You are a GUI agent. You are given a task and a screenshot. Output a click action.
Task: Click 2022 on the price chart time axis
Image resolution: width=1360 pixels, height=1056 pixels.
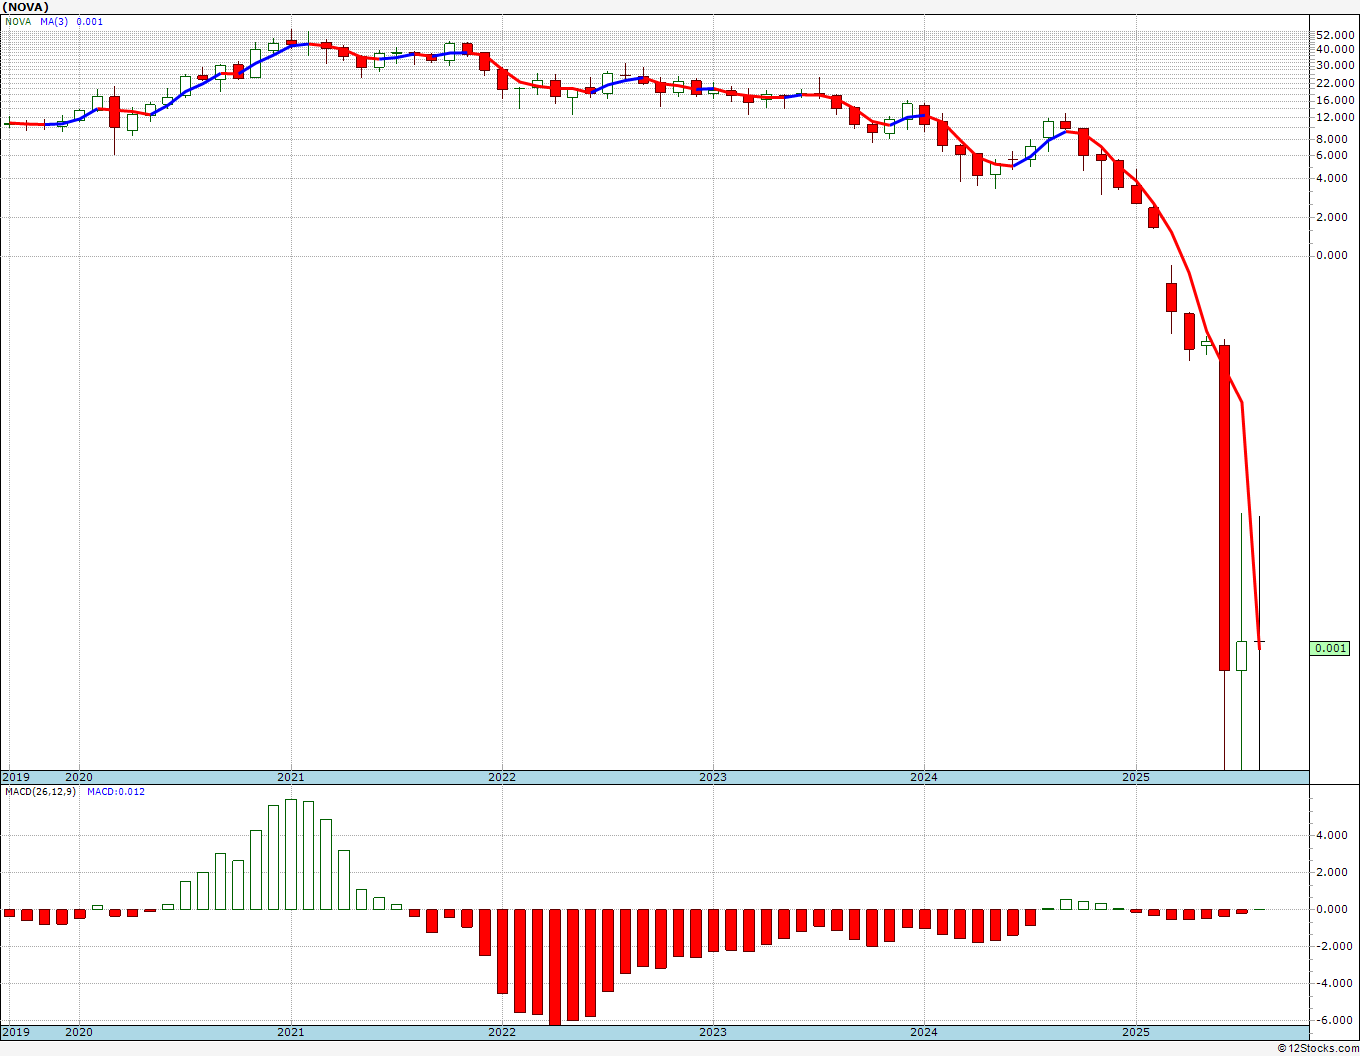502,777
